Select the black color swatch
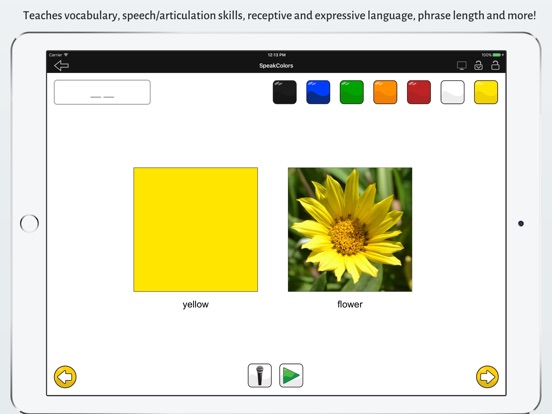The image size is (552, 414). [284, 92]
